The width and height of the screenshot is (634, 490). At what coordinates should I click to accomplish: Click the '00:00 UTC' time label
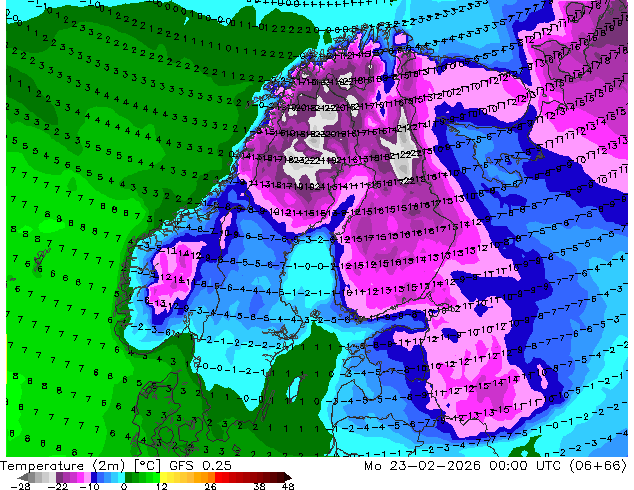pyautogui.click(x=525, y=466)
